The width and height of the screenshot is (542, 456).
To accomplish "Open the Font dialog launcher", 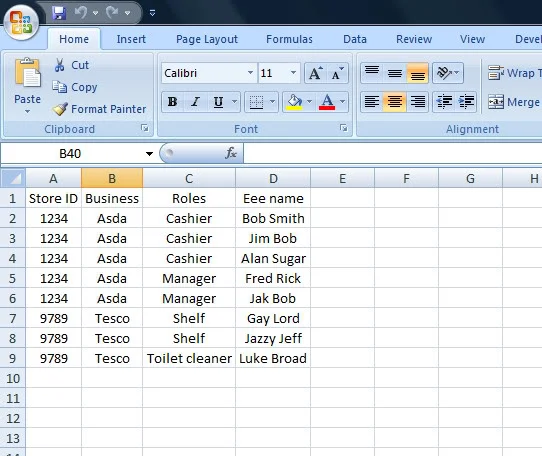I will (344, 128).
